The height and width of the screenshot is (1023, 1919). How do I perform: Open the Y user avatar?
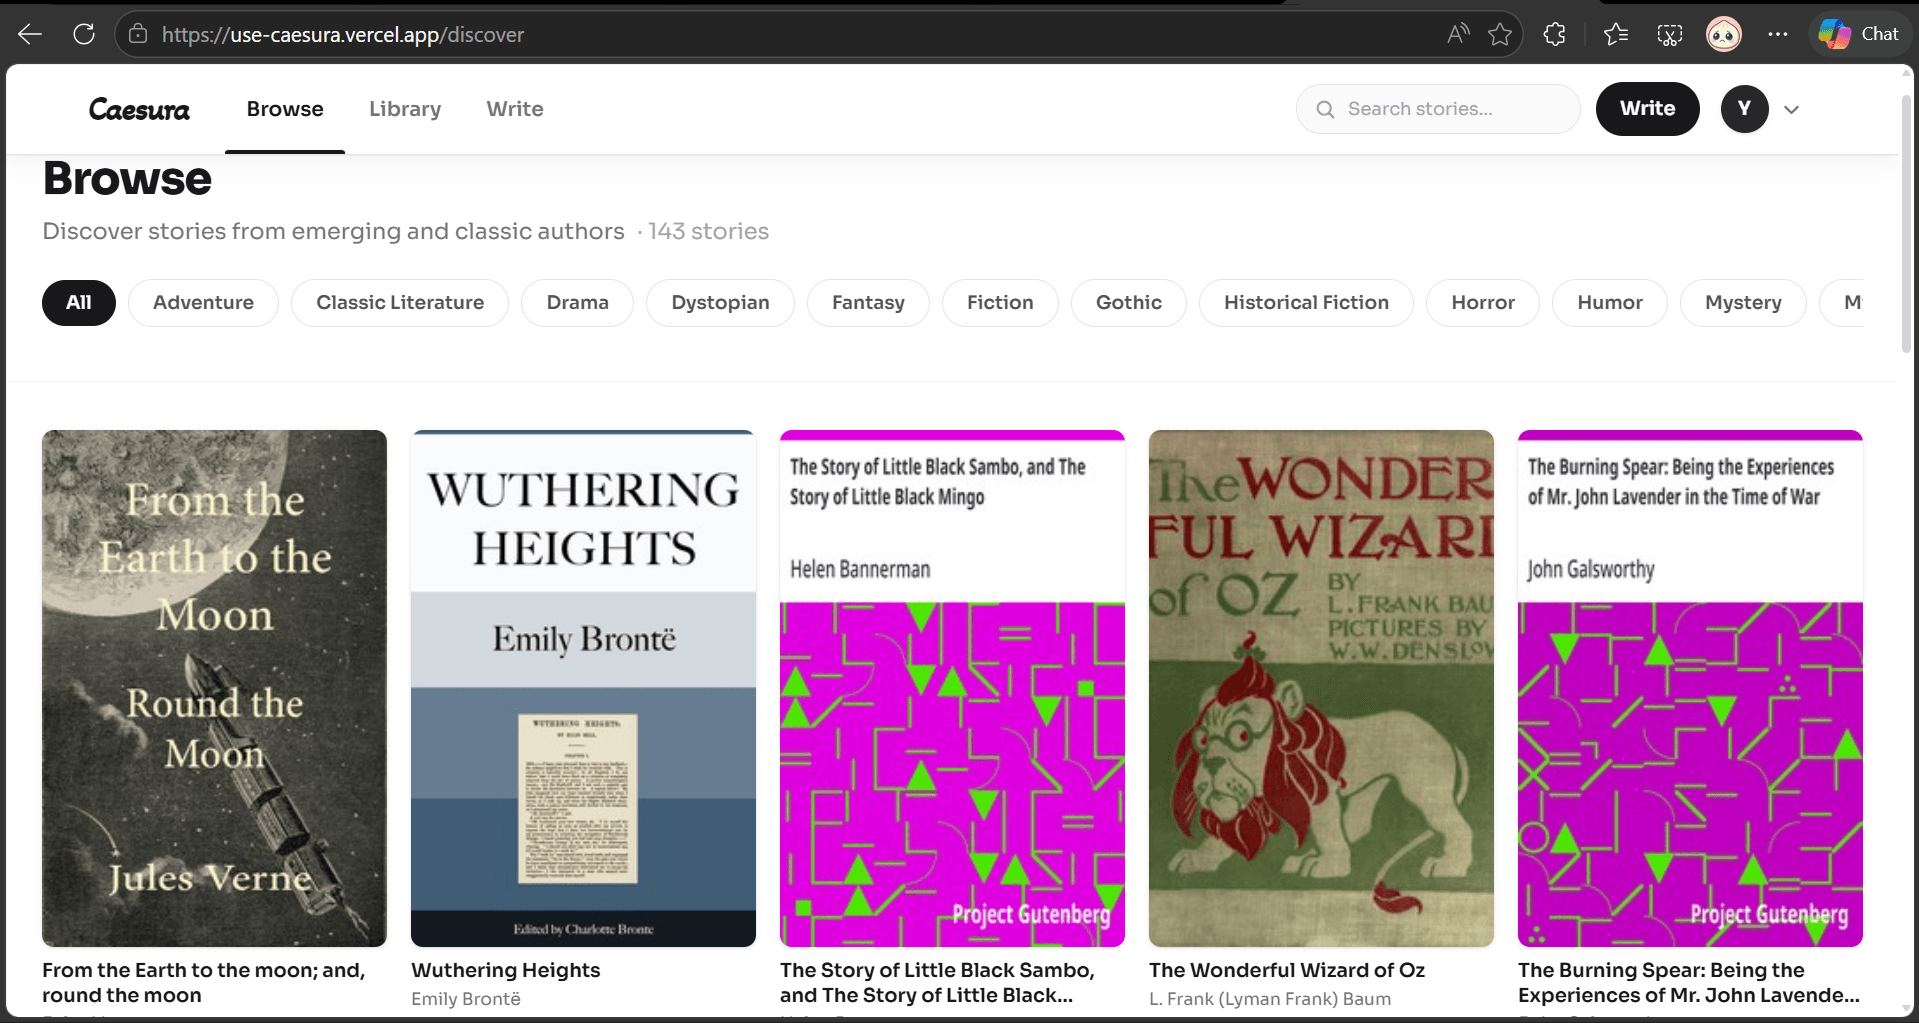[x=1745, y=109]
